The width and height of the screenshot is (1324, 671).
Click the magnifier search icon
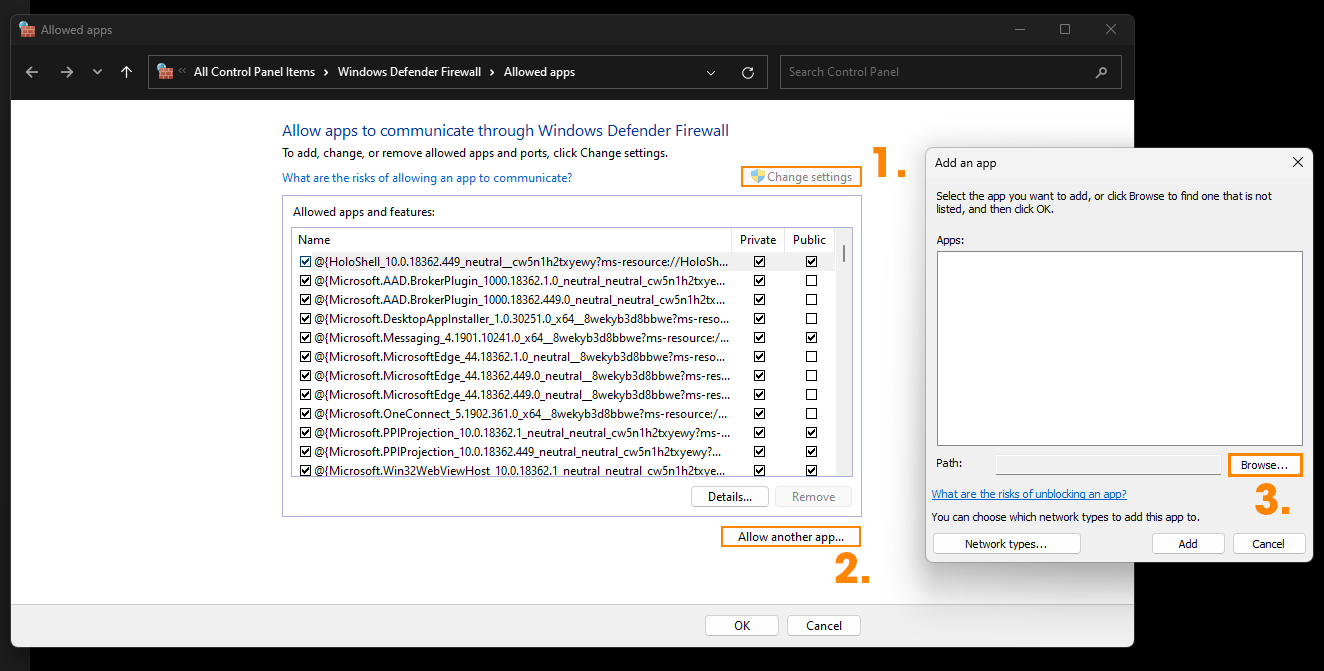click(x=1102, y=72)
